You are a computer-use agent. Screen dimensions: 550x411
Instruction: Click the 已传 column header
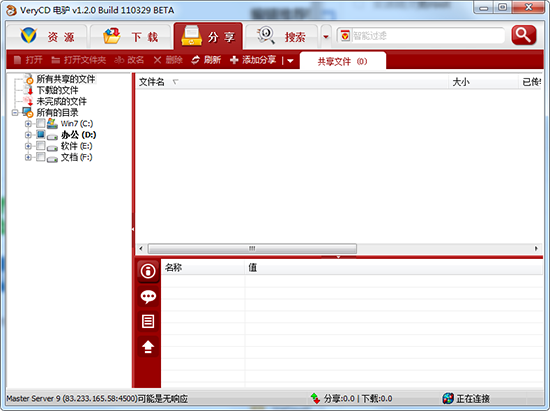[x=531, y=82]
